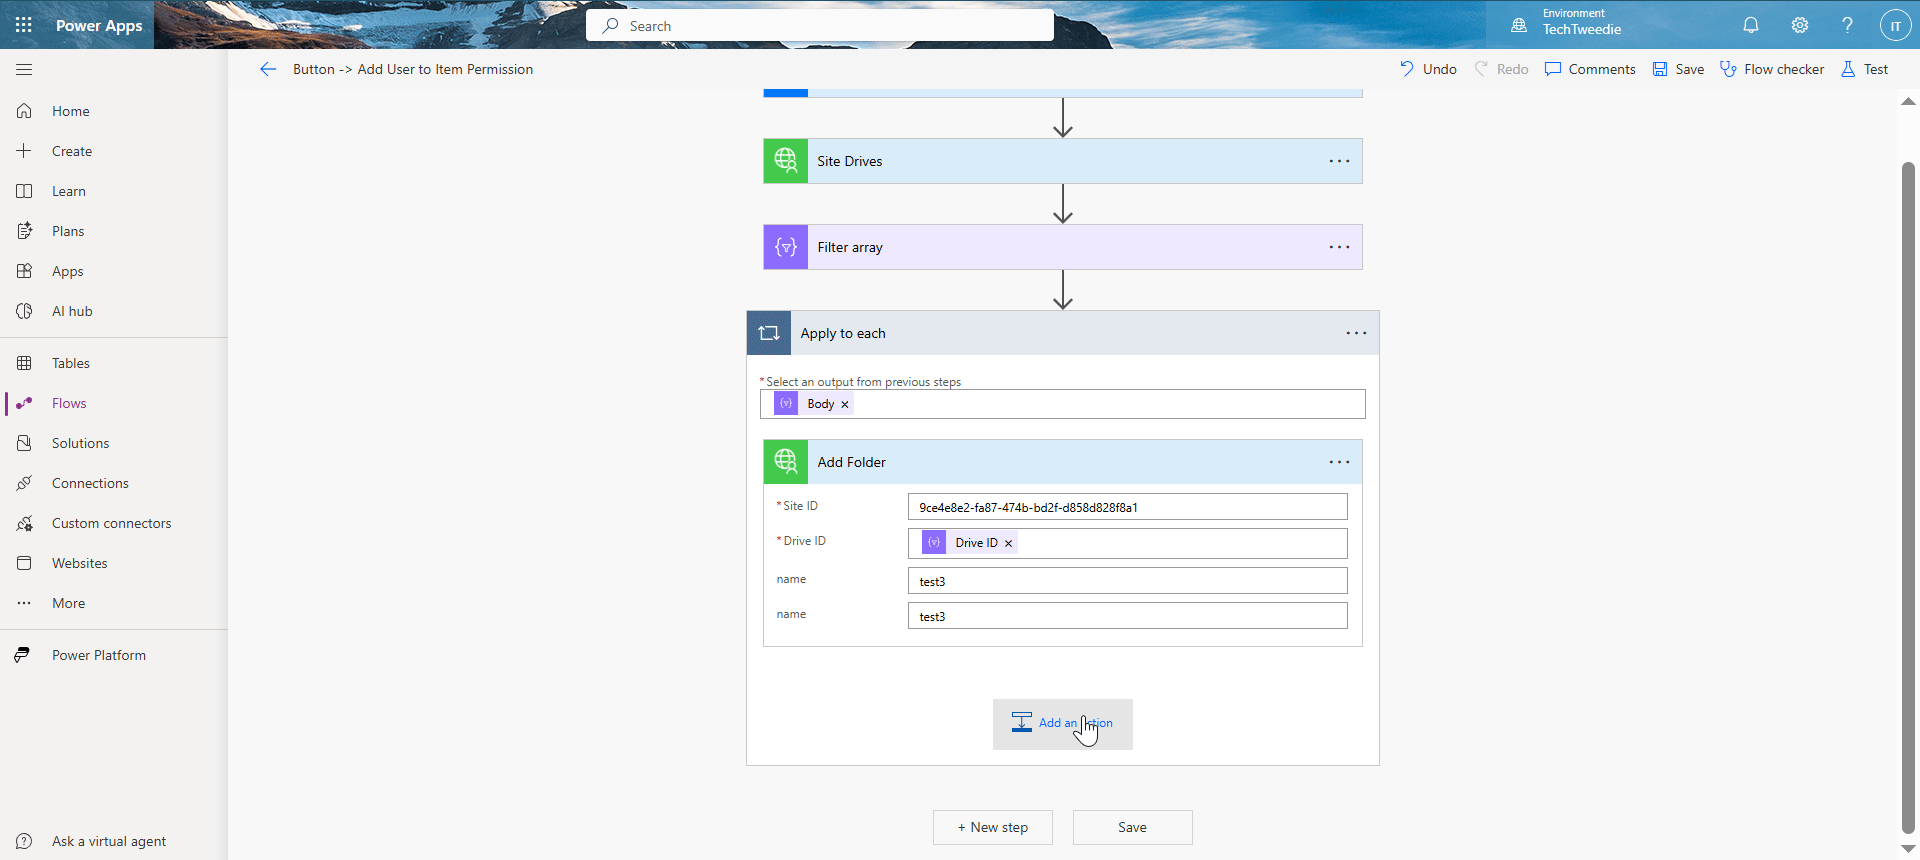Click the Power Apps brand title

point(99,25)
